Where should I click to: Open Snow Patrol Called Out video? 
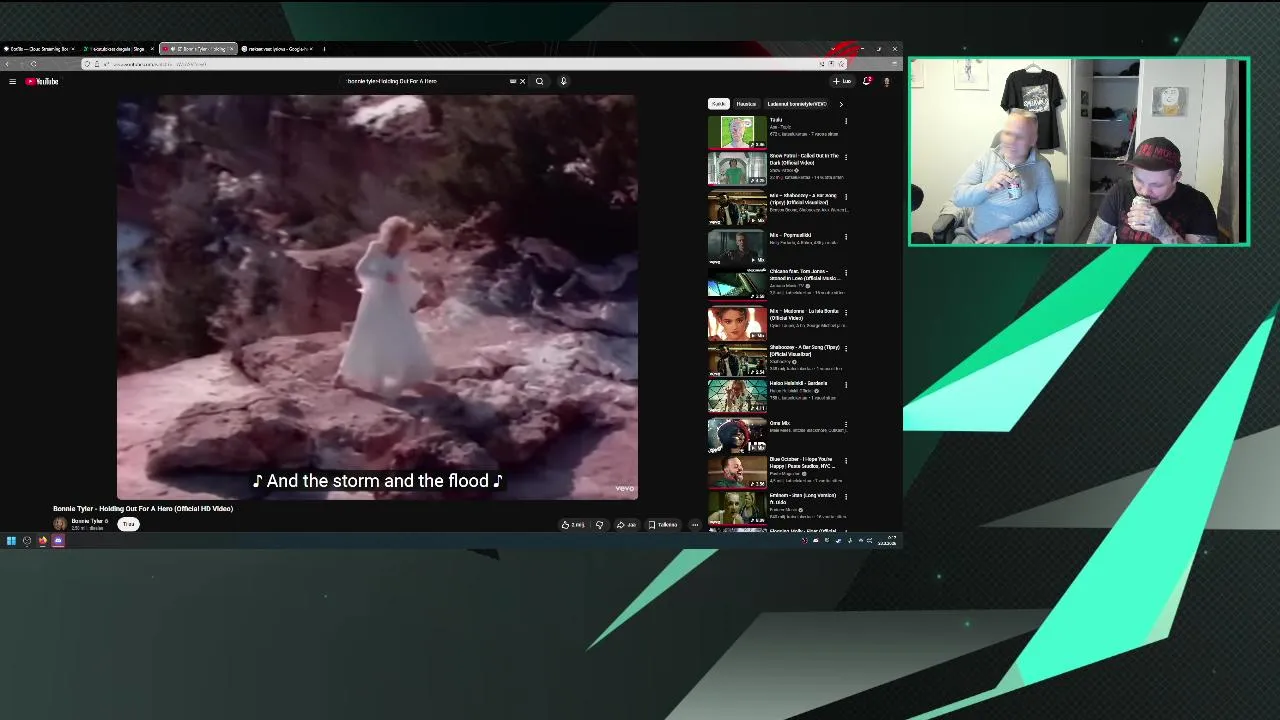pos(737,168)
